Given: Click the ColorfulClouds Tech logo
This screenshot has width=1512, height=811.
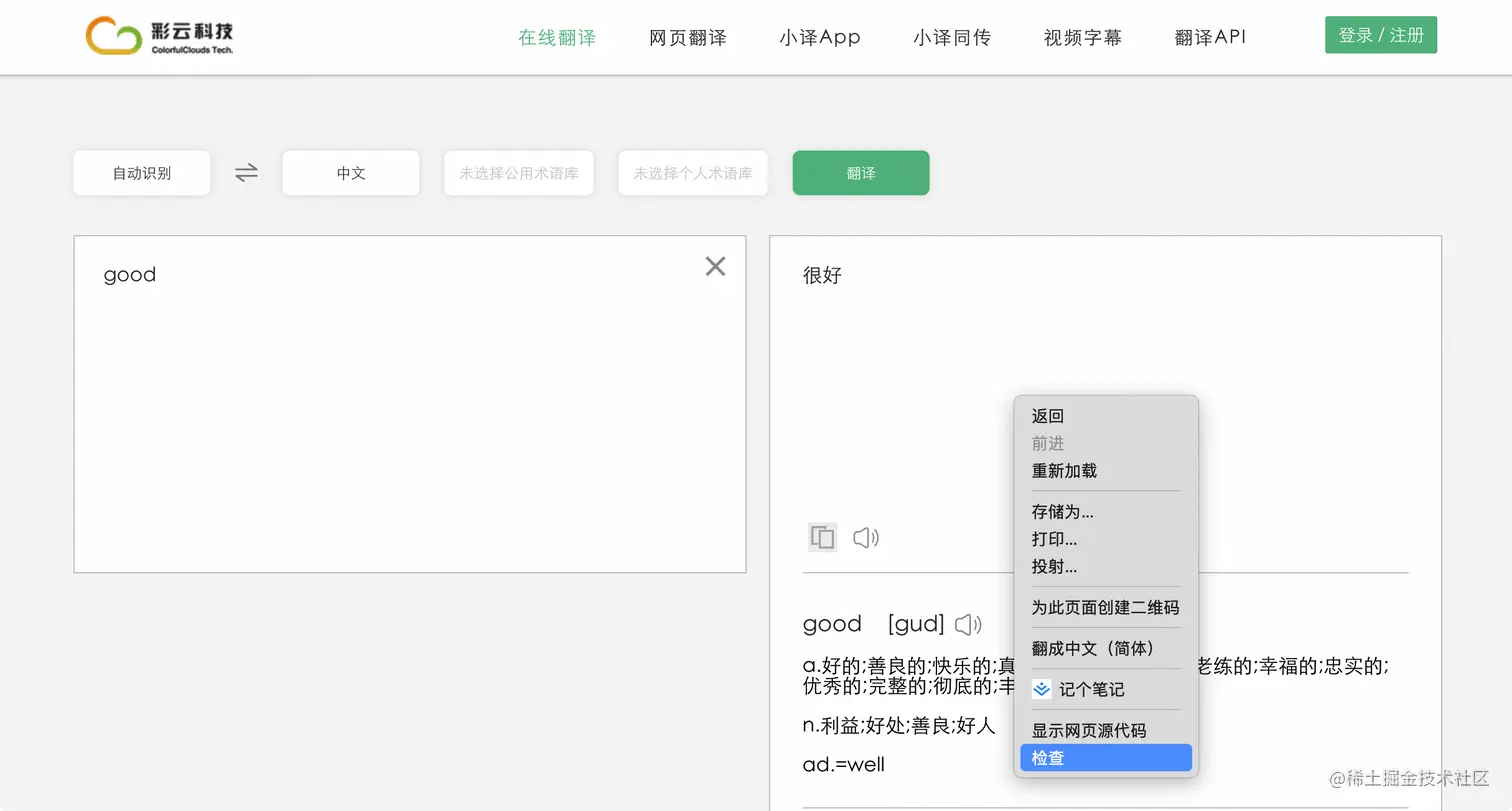Looking at the screenshot, I should [x=160, y=36].
